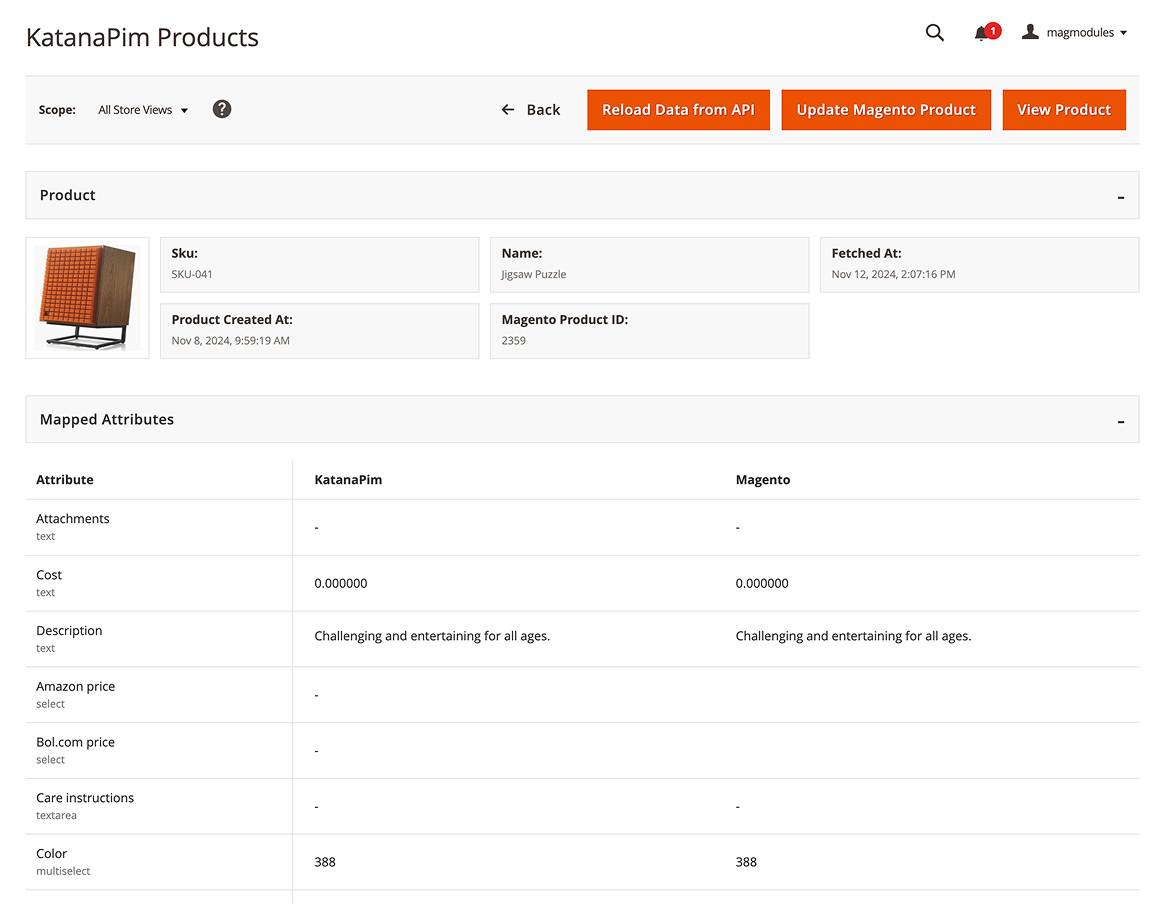Select the Amazon price attribute label

click(76, 687)
